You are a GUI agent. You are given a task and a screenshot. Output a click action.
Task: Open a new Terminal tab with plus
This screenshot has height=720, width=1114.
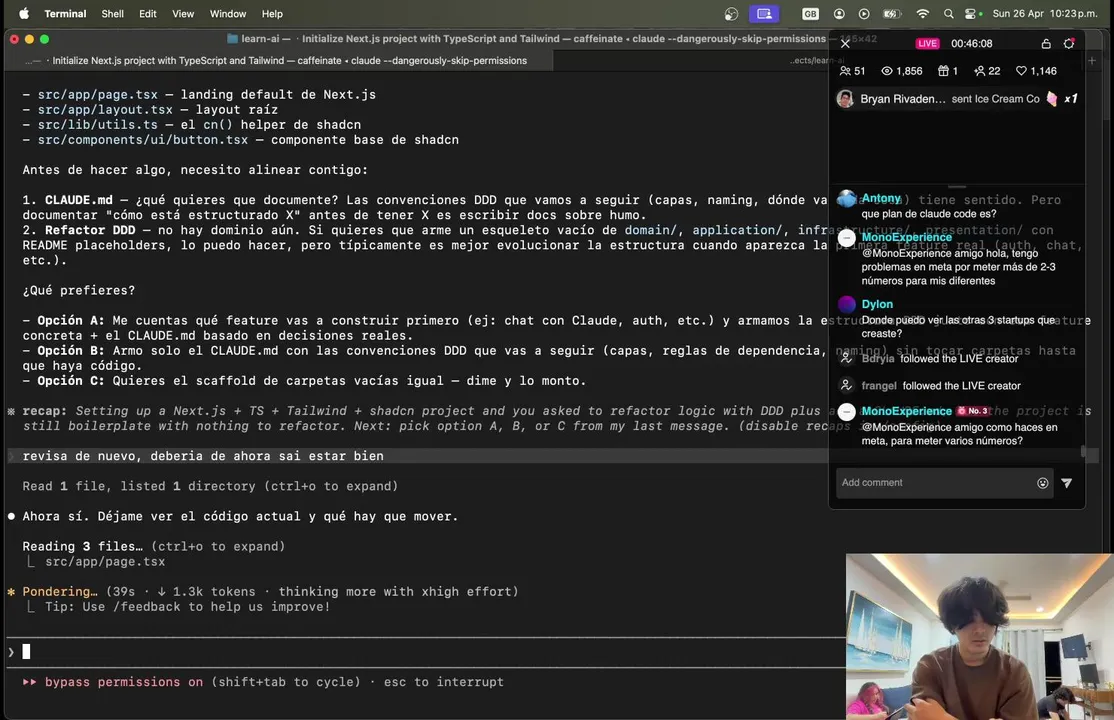point(1092,61)
